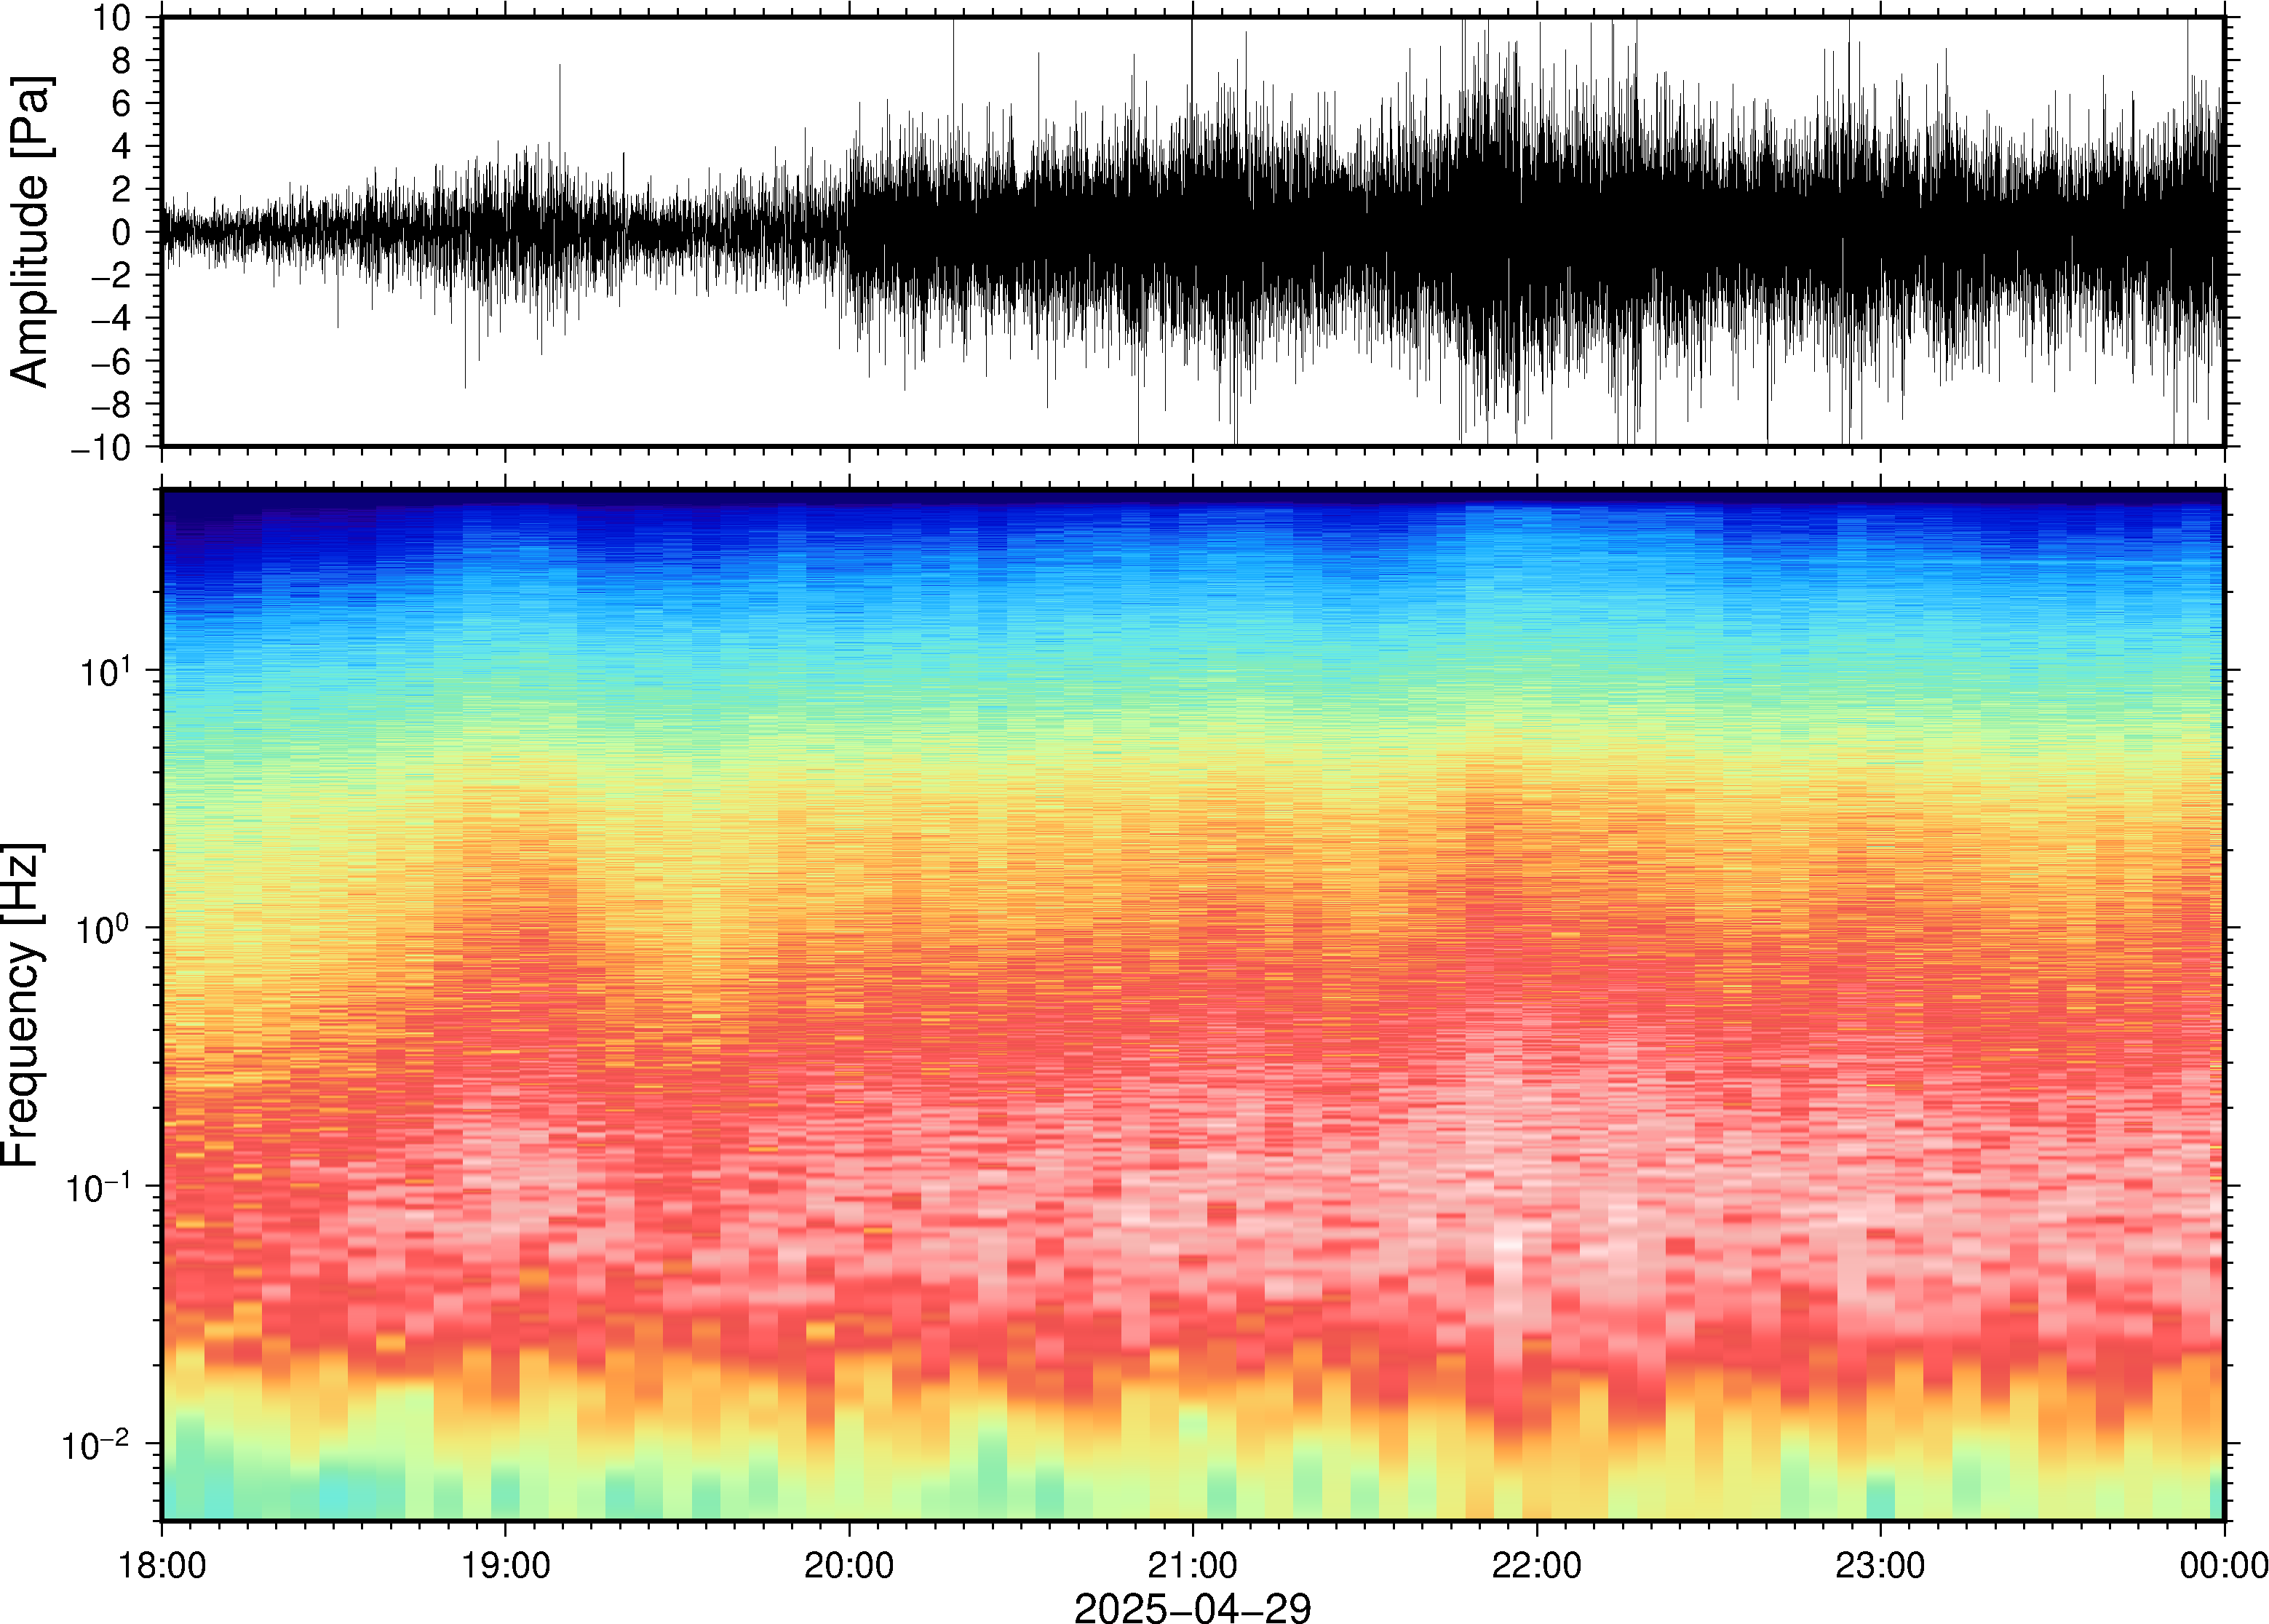The height and width of the screenshot is (1624, 2269).
Task: Click amplitude tick label −4
Action: (x=110, y=318)
